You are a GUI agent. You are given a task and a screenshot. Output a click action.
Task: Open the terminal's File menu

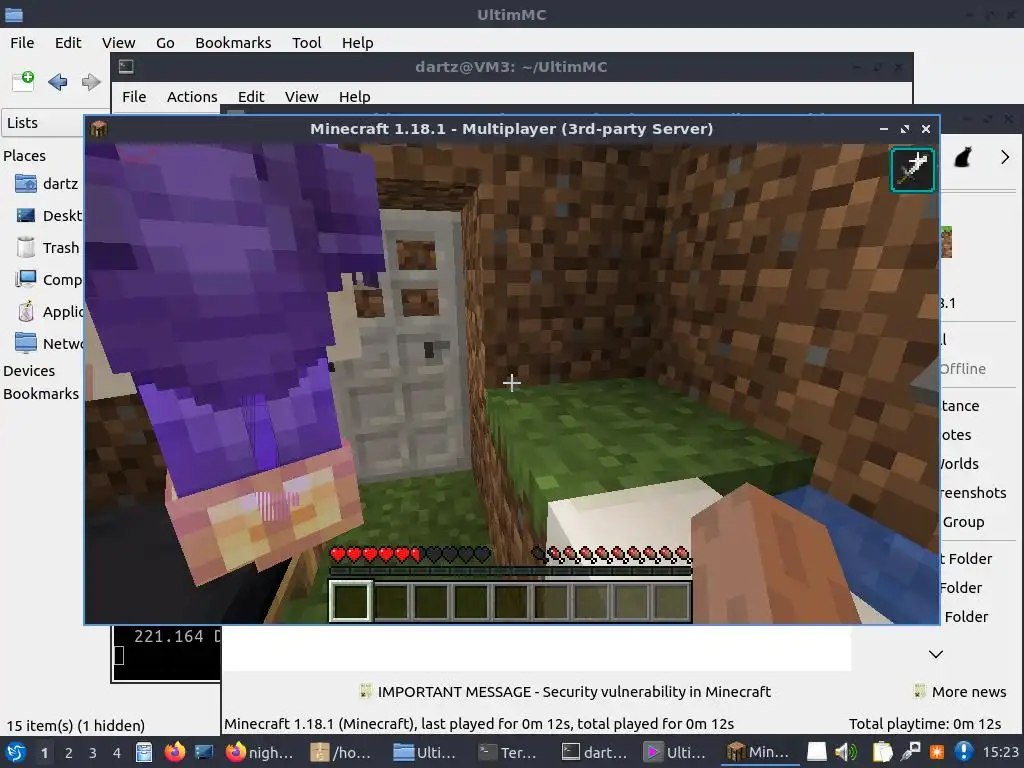pyautogui.click(x=134, y=97)
